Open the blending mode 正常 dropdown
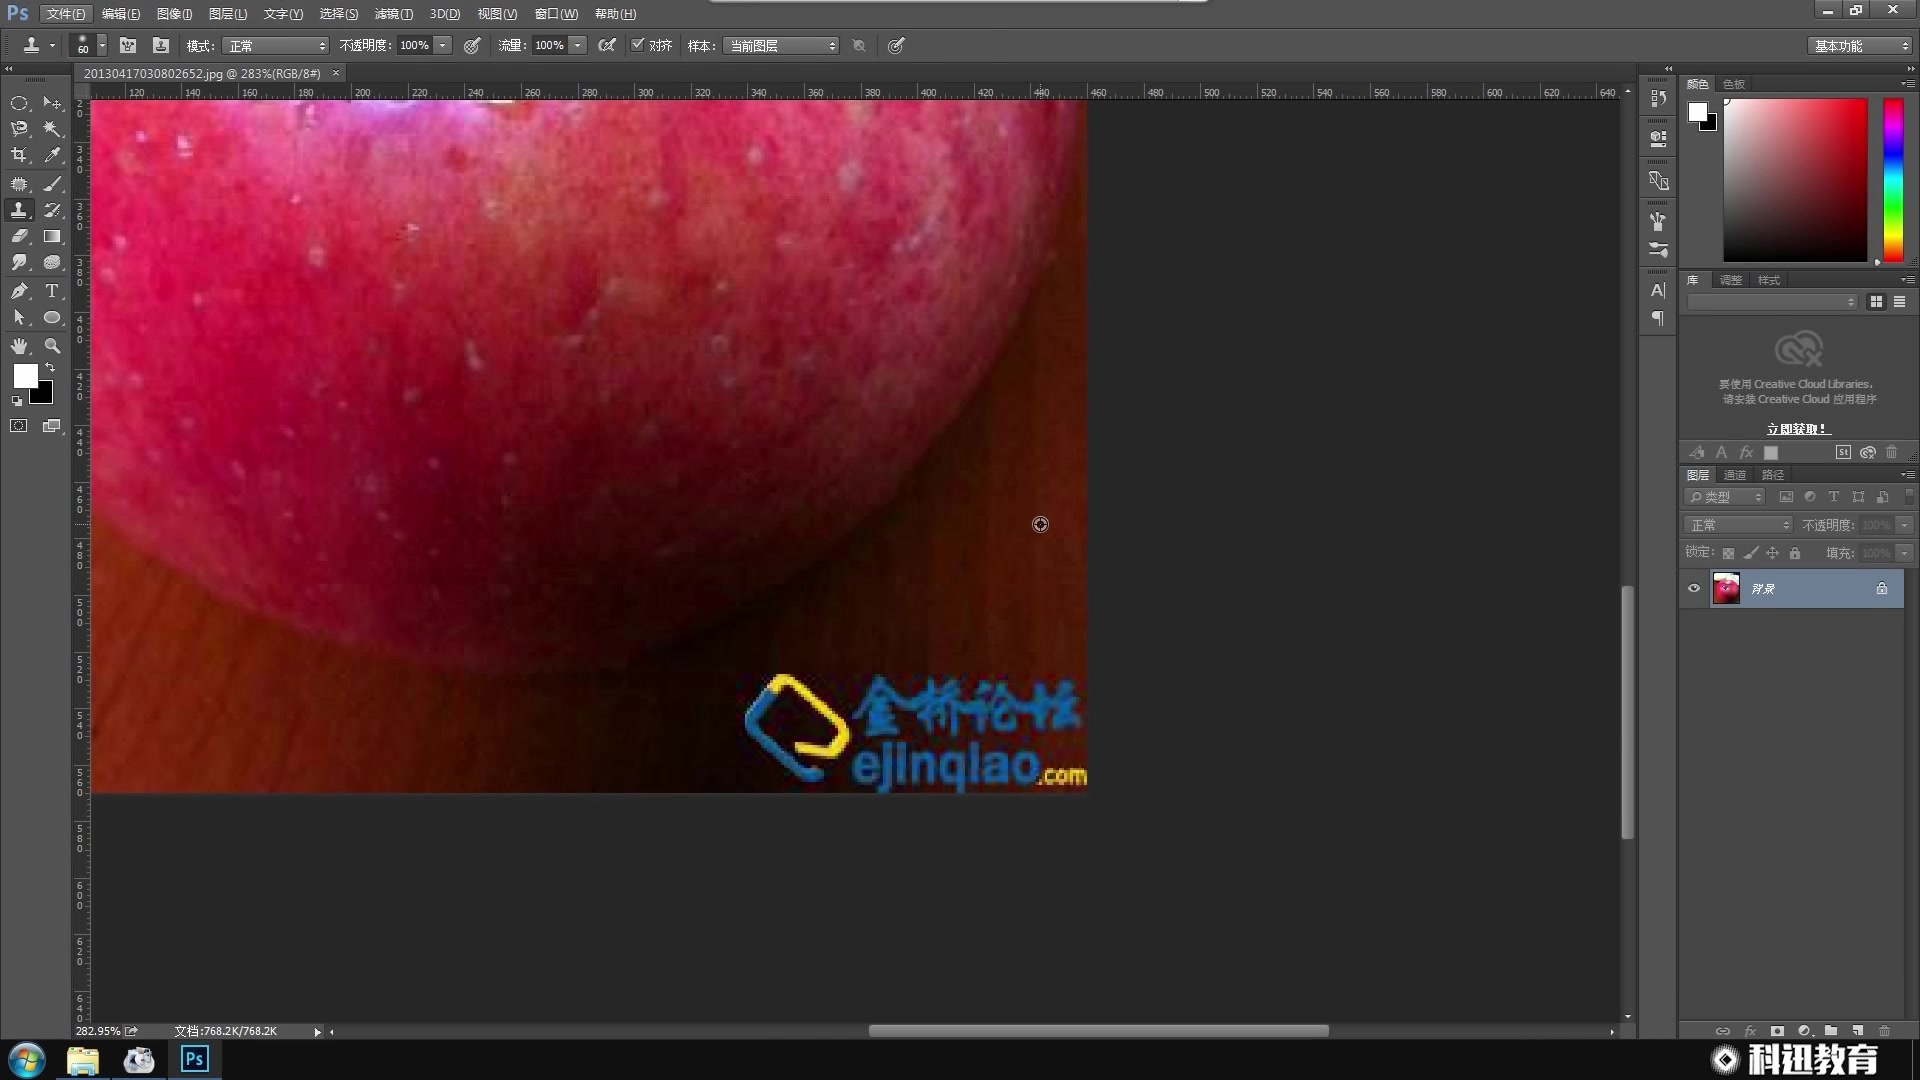Image resolution: width=1920 pixels, height=1080 pixels. pyautogui.click(x=1738, y=524)
